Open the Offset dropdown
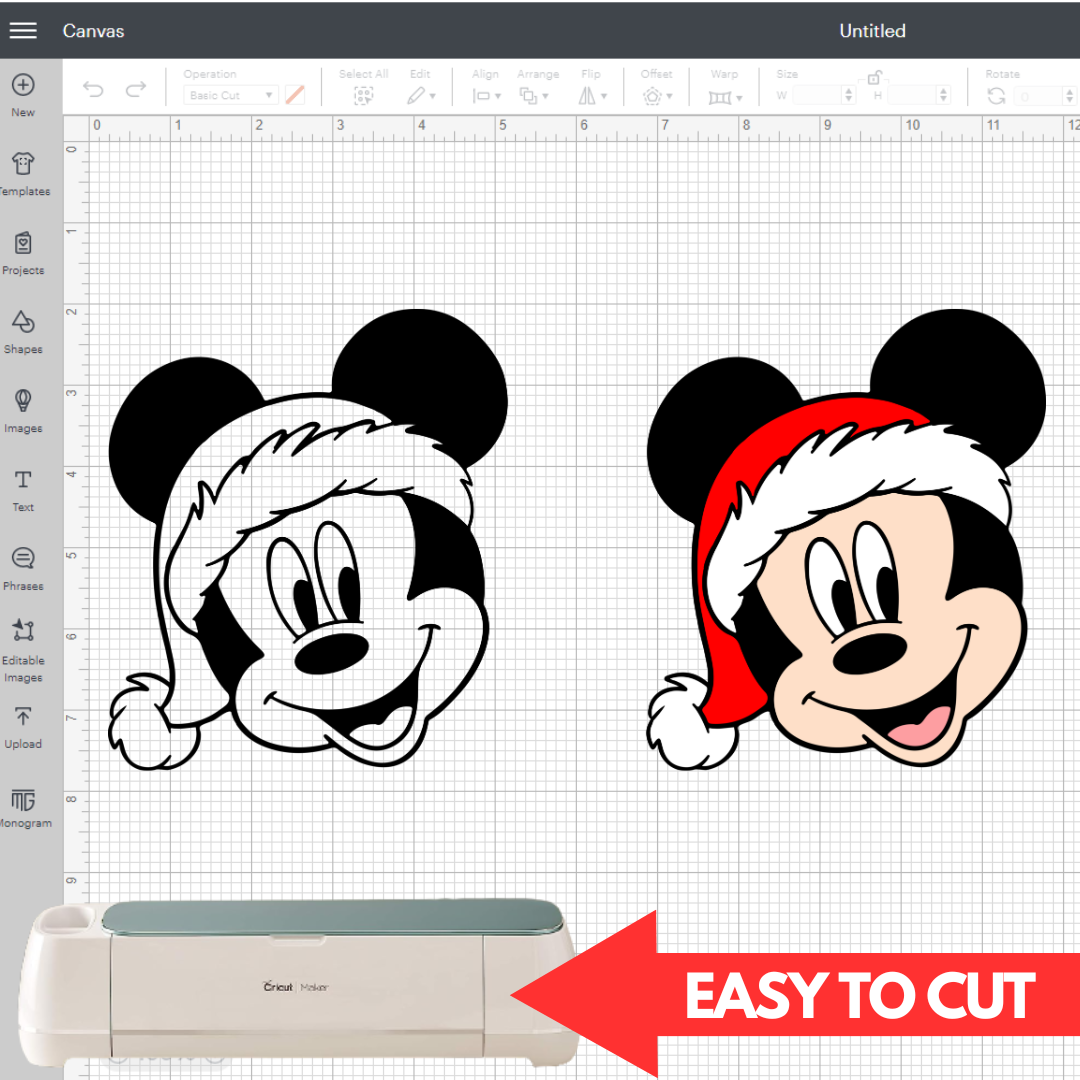Screen dimensions: 1080x1080 (657, 96)
